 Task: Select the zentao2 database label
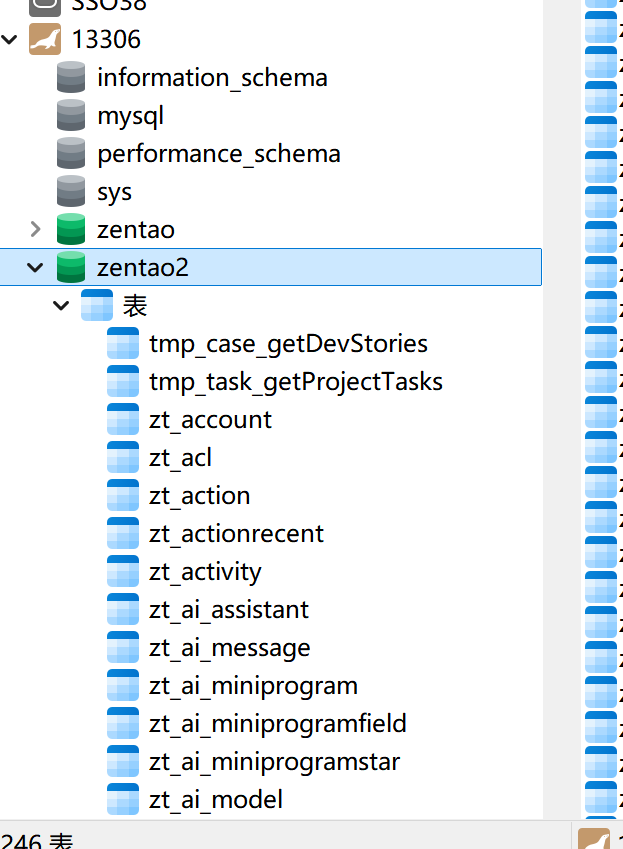[x=143, y=267]
